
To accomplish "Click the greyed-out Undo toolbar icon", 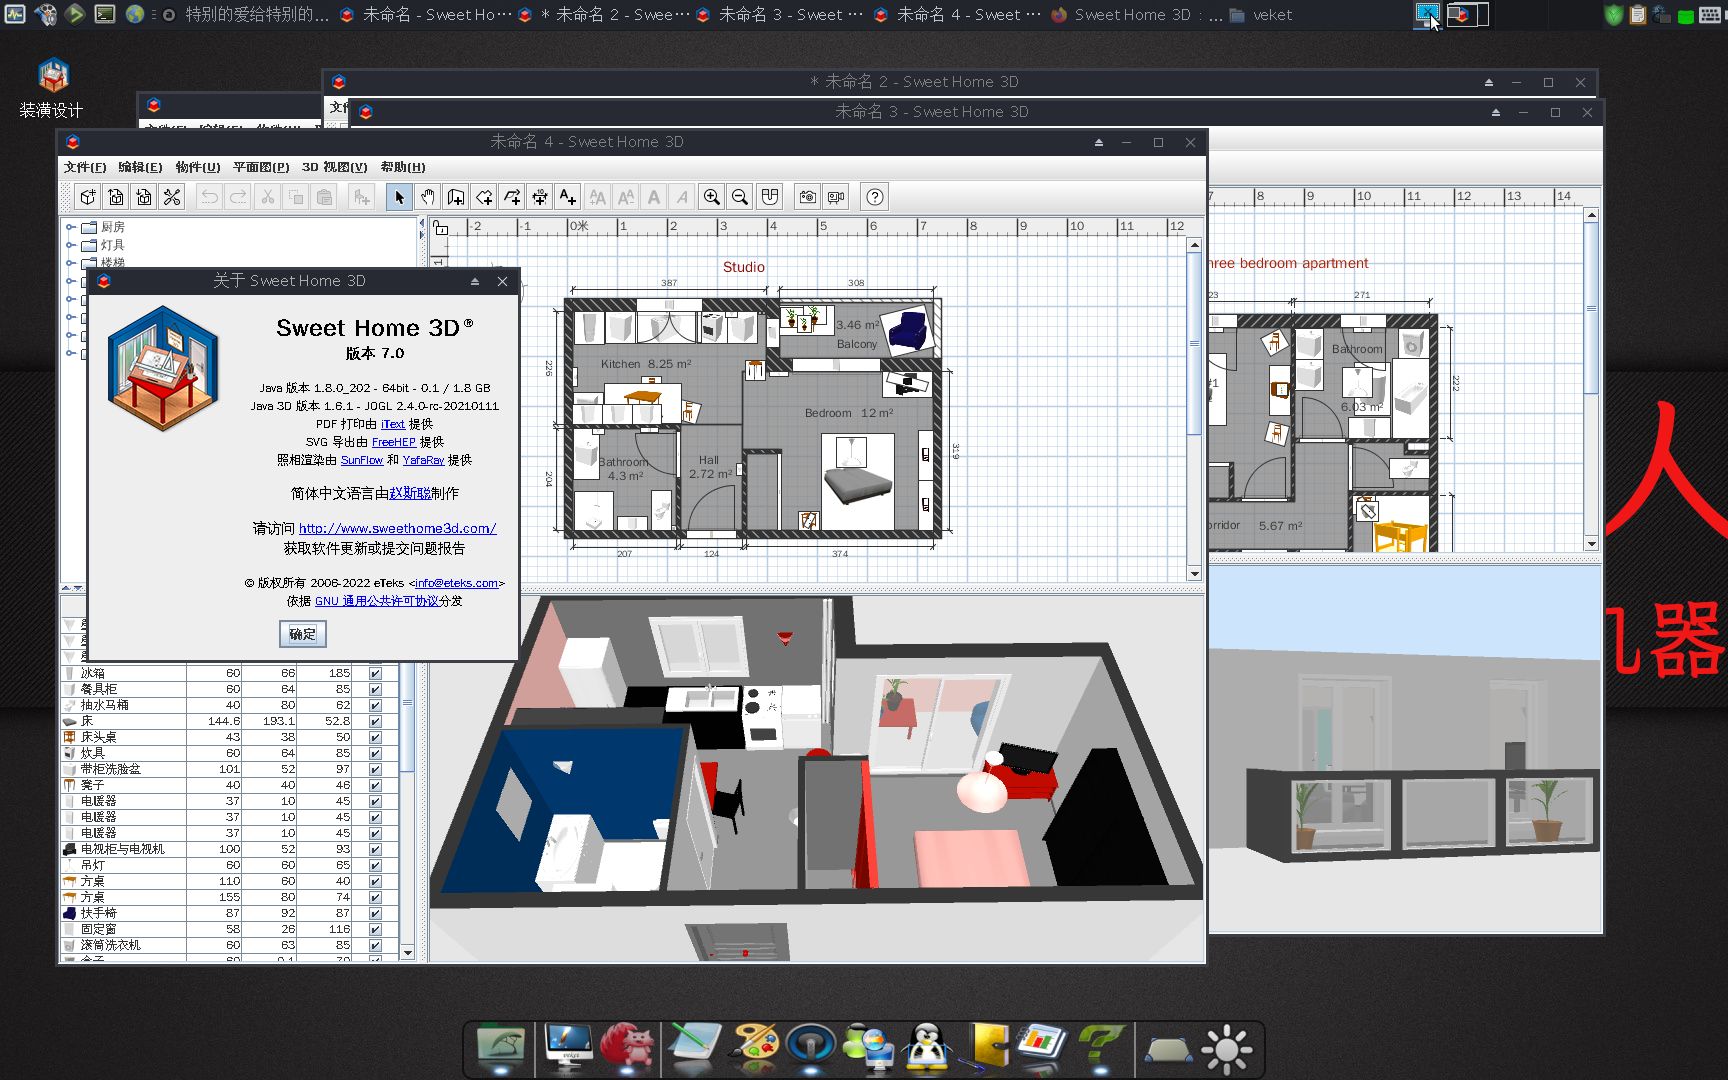I will coord(209,197).
